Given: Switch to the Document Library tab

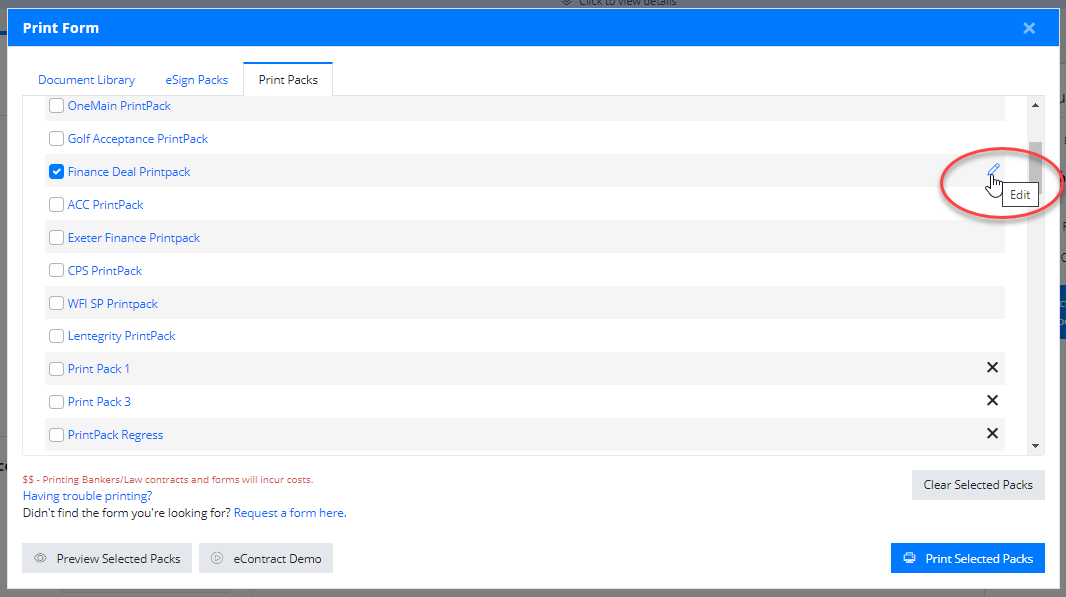Looking at the screenshot, I should [86, 80].
